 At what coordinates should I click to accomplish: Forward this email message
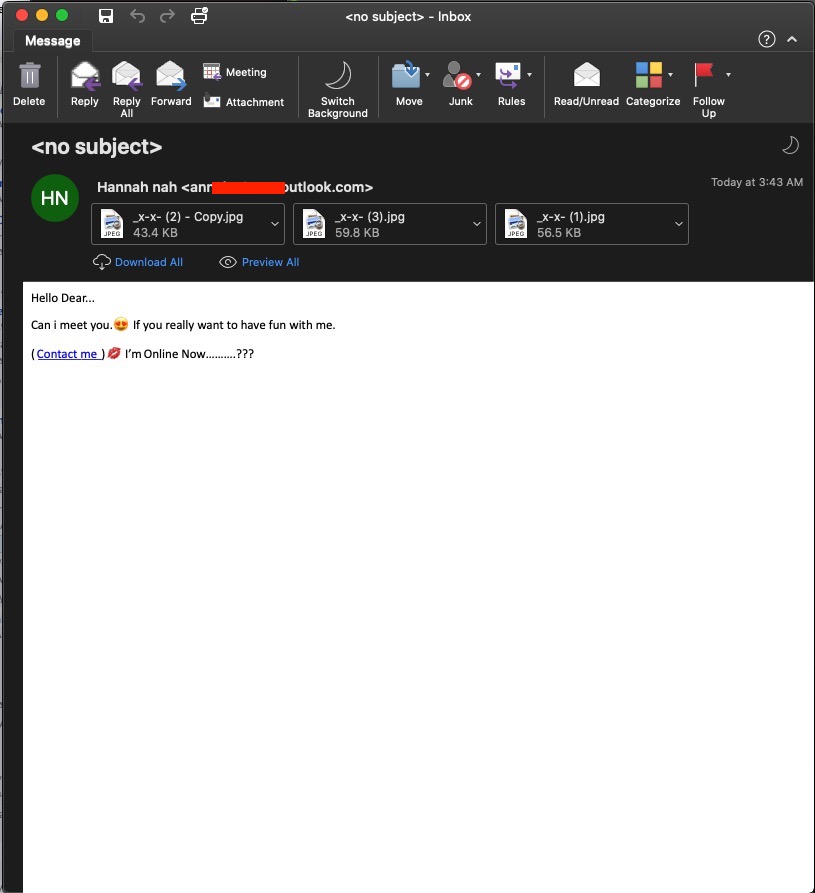(171, 77)
